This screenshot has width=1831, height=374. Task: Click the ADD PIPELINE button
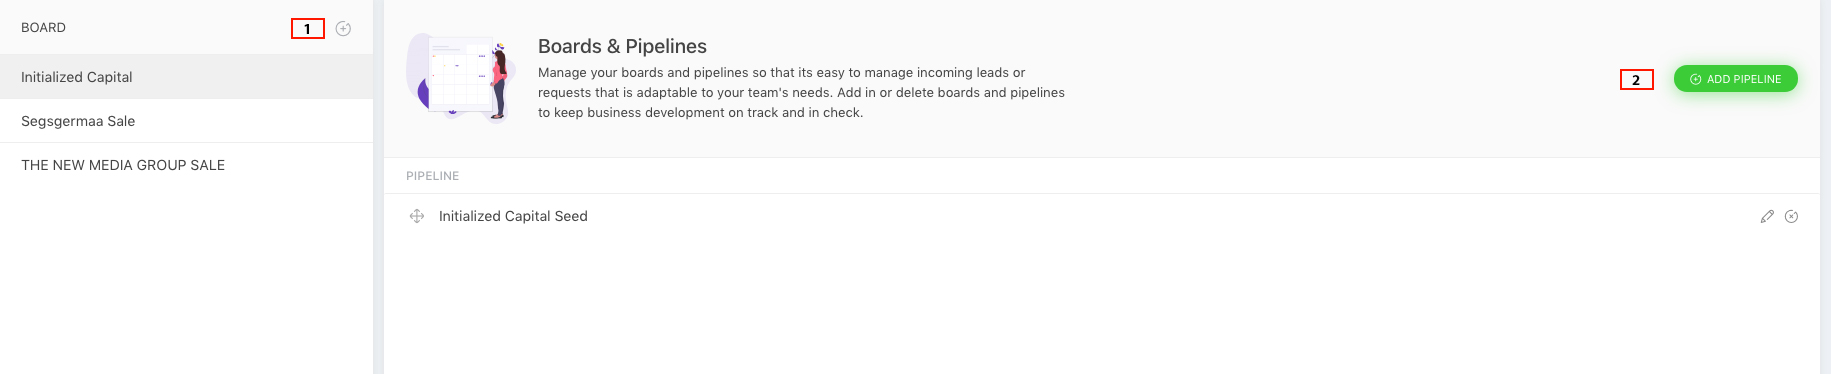click(1735, 79)
